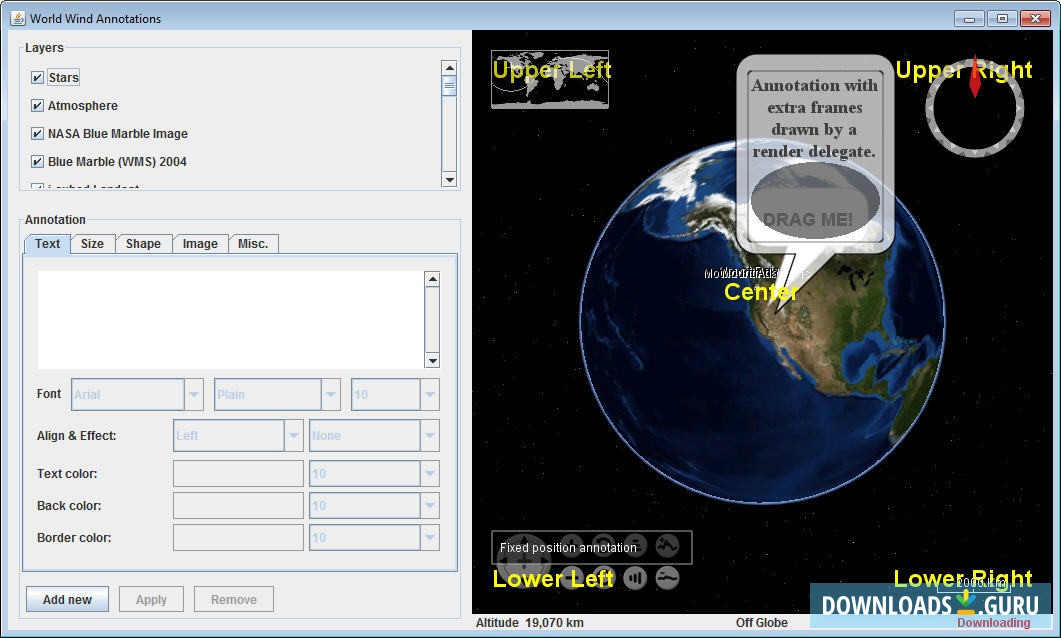Disable the Atmosphere layer

[x=37, y=105]
